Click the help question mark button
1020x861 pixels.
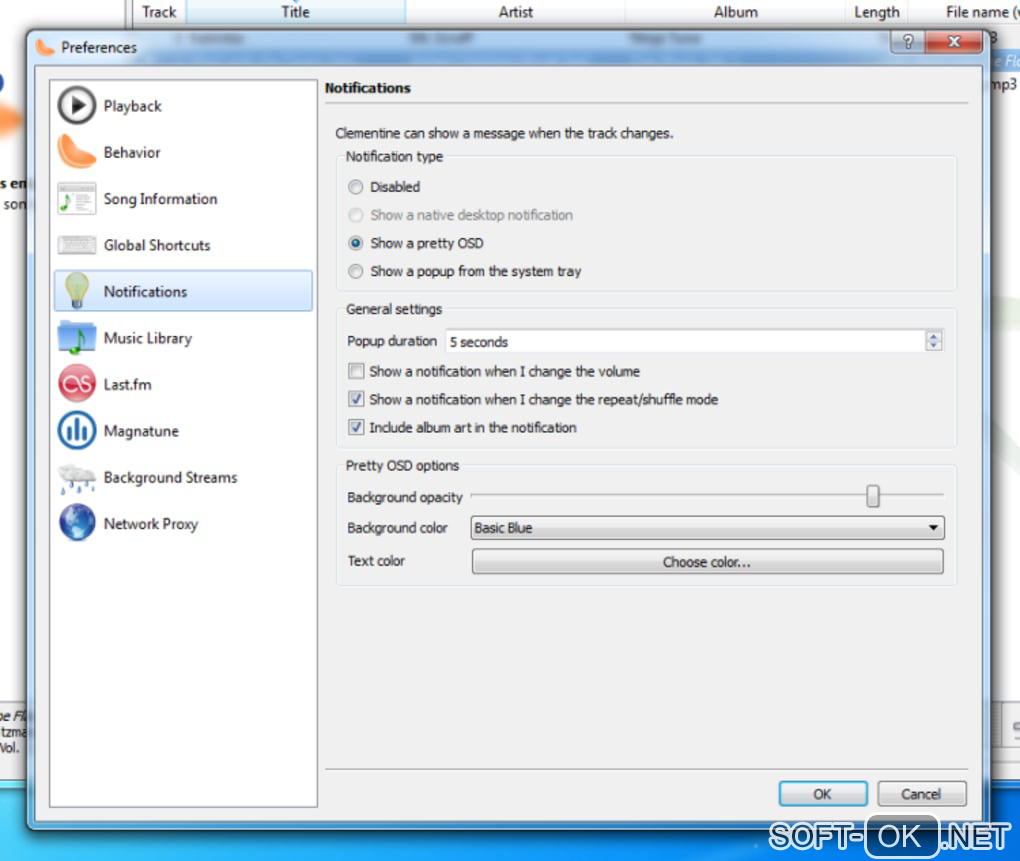[908, 42]
